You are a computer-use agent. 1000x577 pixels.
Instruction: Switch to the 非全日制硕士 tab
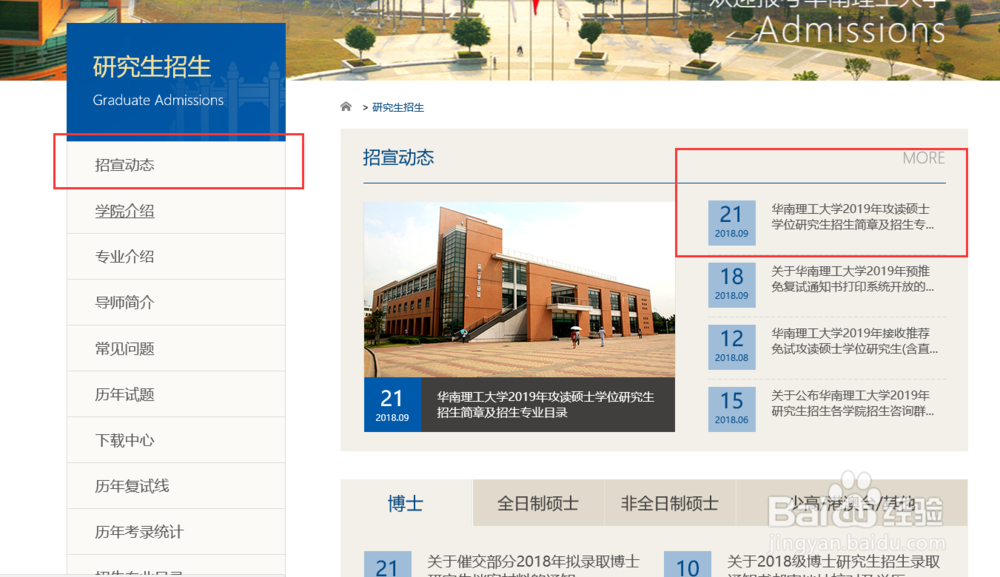670,503
